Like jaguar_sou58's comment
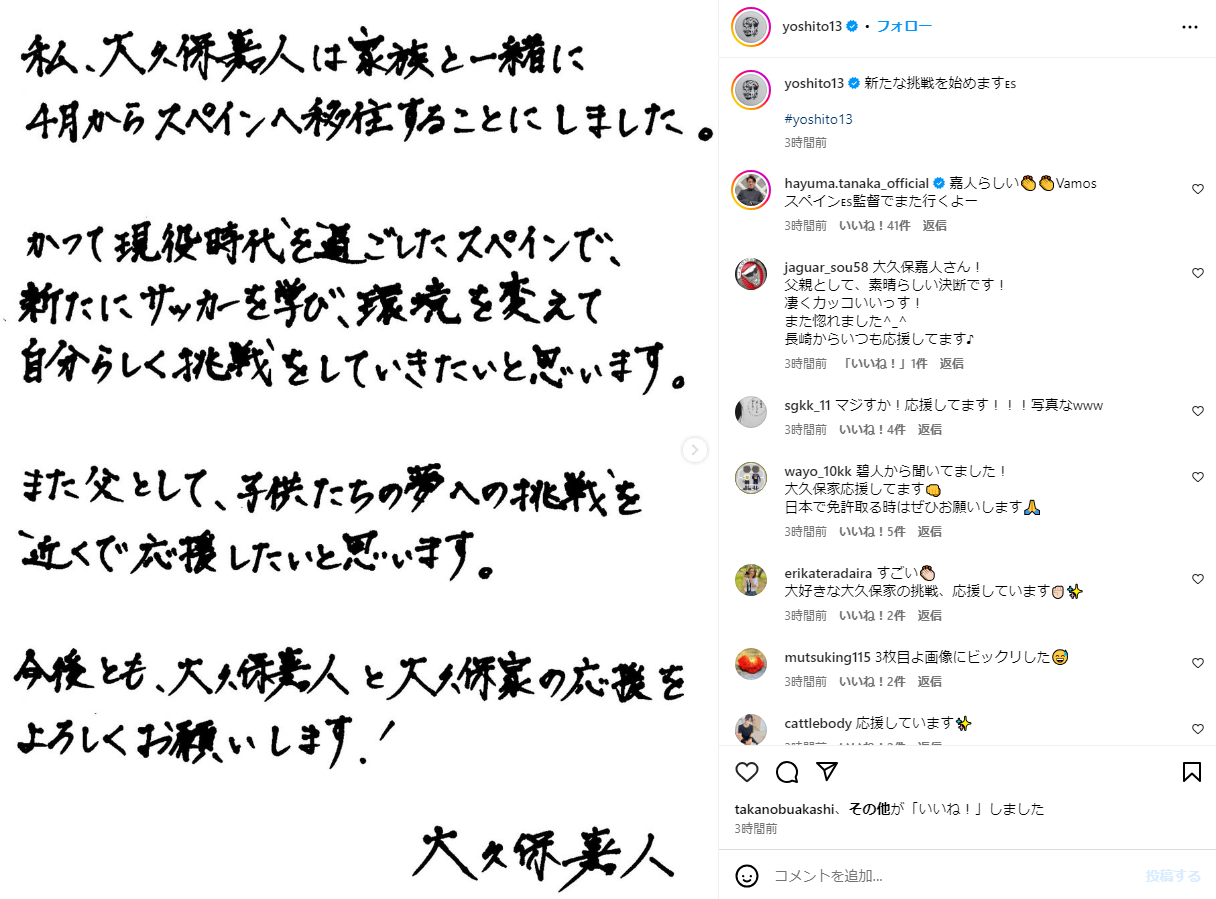 tap(1197, 273)
